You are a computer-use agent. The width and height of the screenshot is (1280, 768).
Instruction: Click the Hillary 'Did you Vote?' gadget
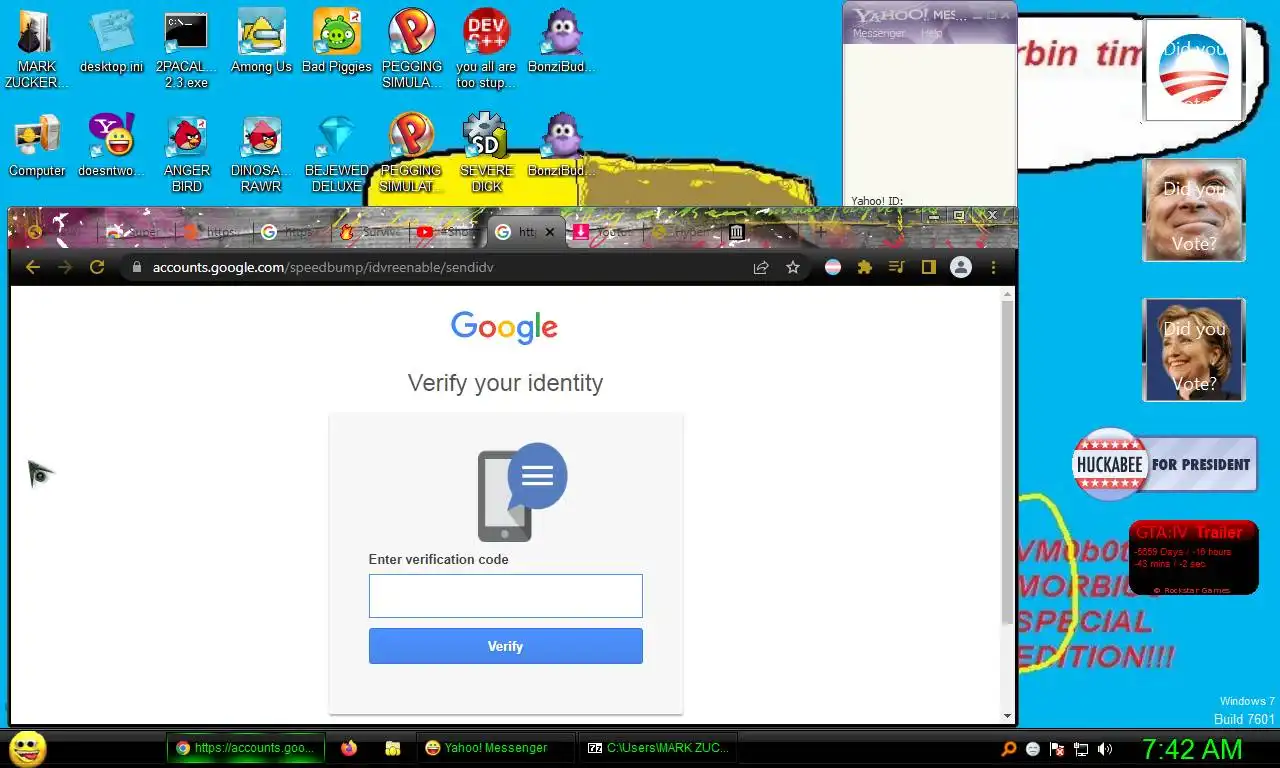(1194, 350)
